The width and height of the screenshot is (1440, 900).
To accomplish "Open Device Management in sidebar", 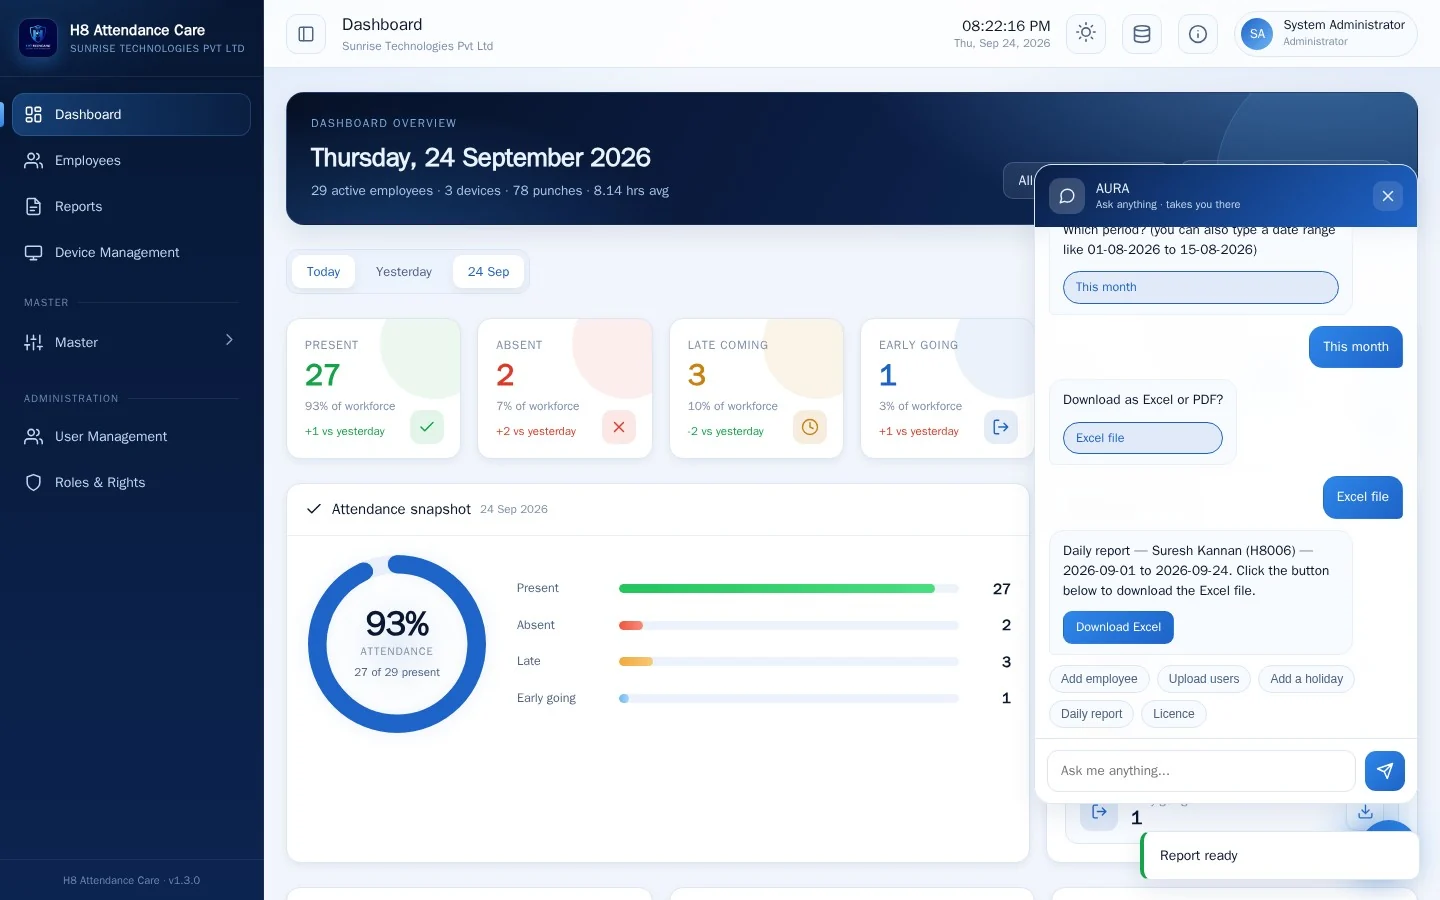I will tap(131, 252).
